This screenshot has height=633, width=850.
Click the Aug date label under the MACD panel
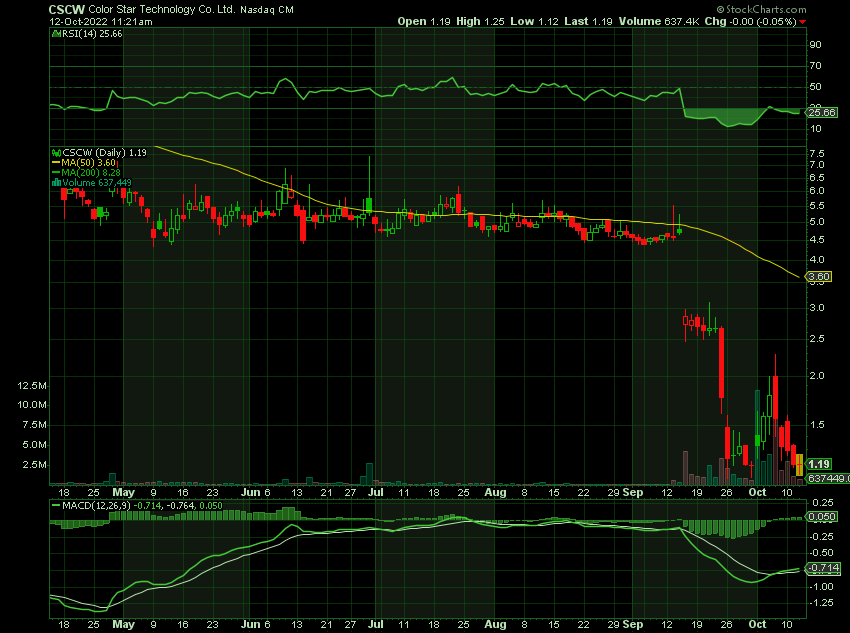click(x=495, y=624)
